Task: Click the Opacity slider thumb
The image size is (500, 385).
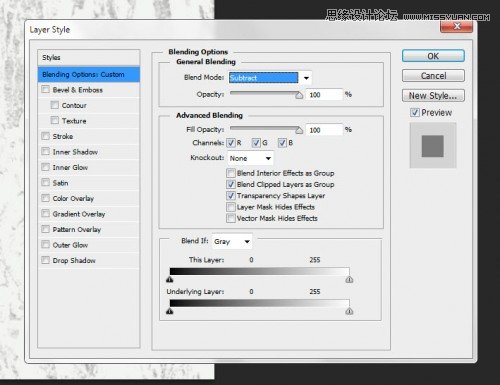Action: point(299,96)
